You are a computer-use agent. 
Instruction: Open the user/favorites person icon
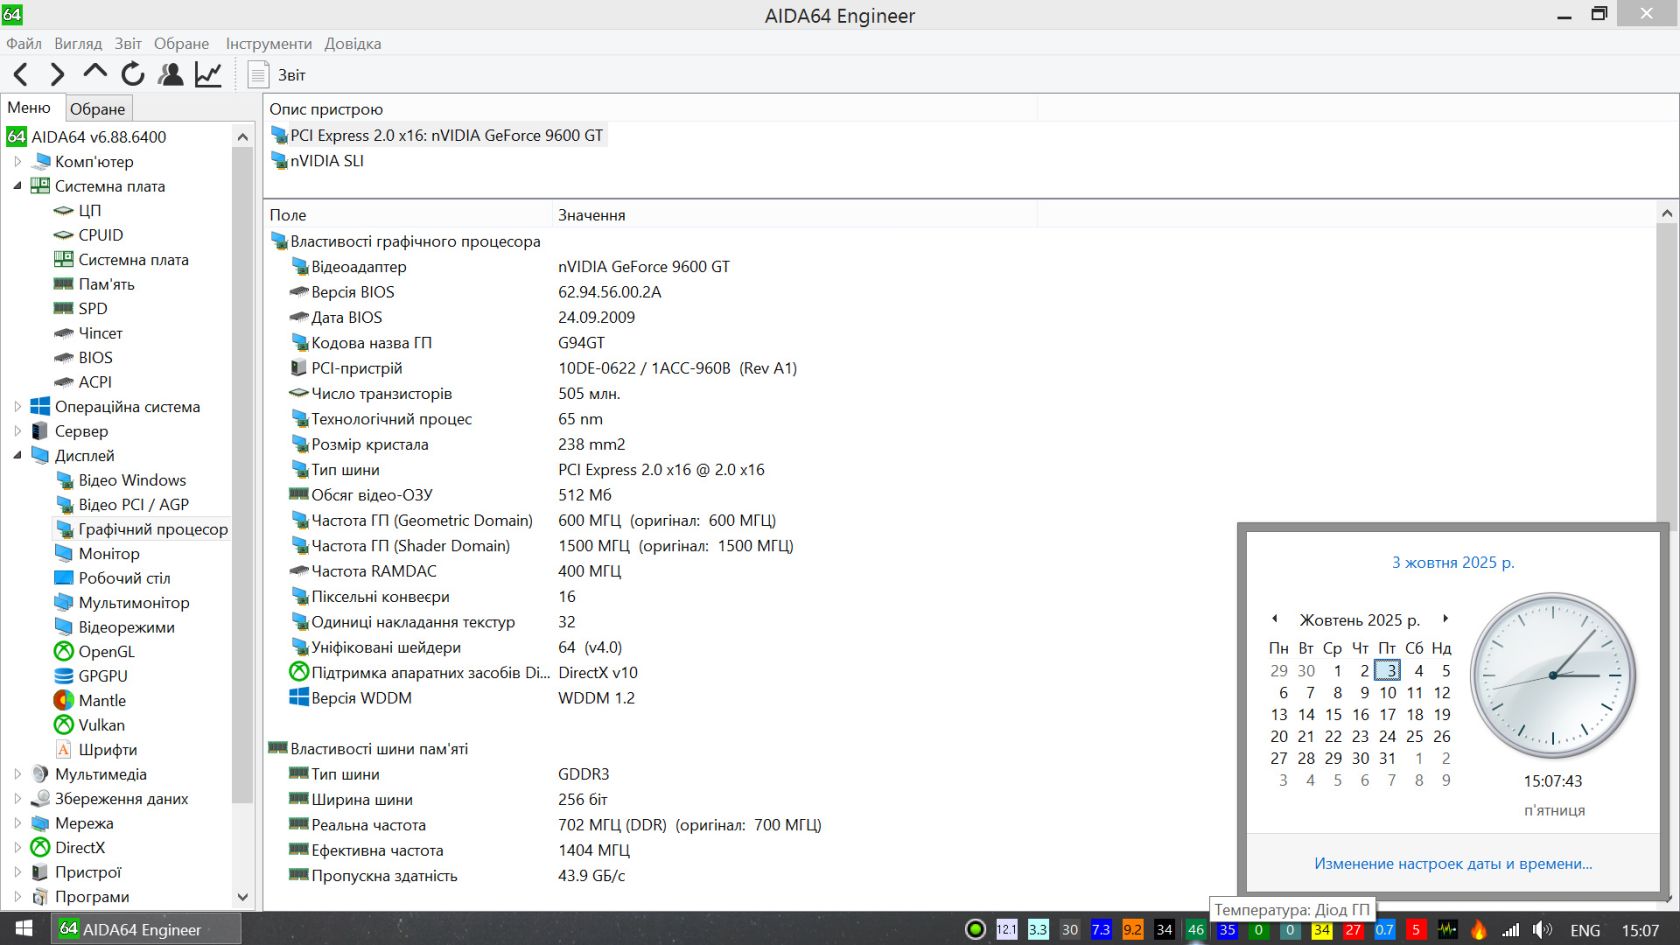[171, 74]
